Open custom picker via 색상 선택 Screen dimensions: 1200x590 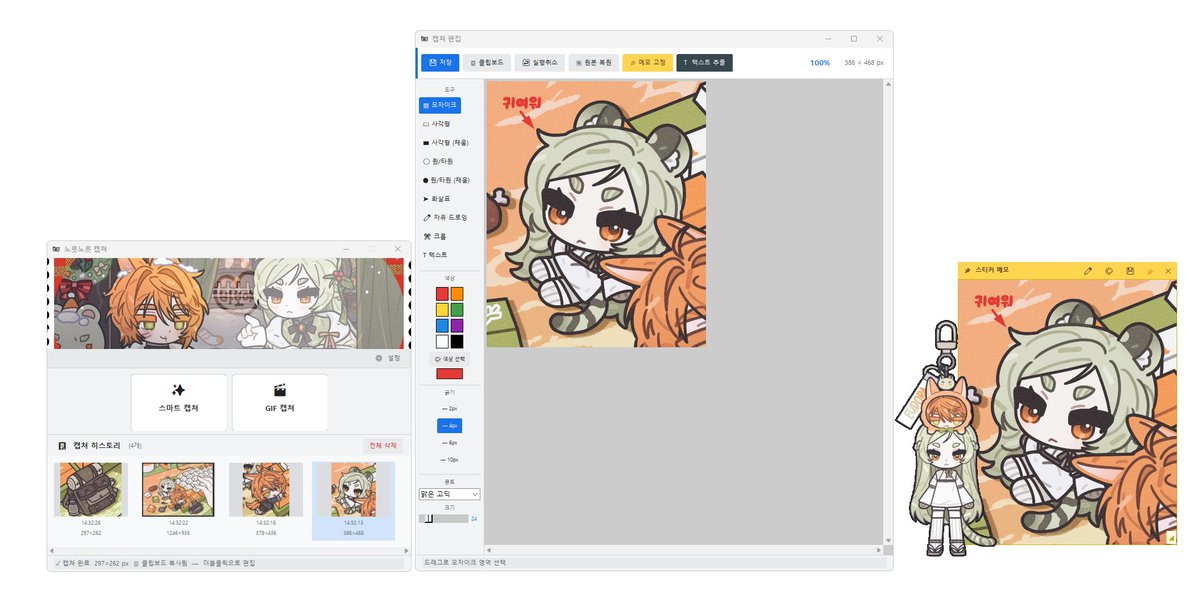[449, 358]
